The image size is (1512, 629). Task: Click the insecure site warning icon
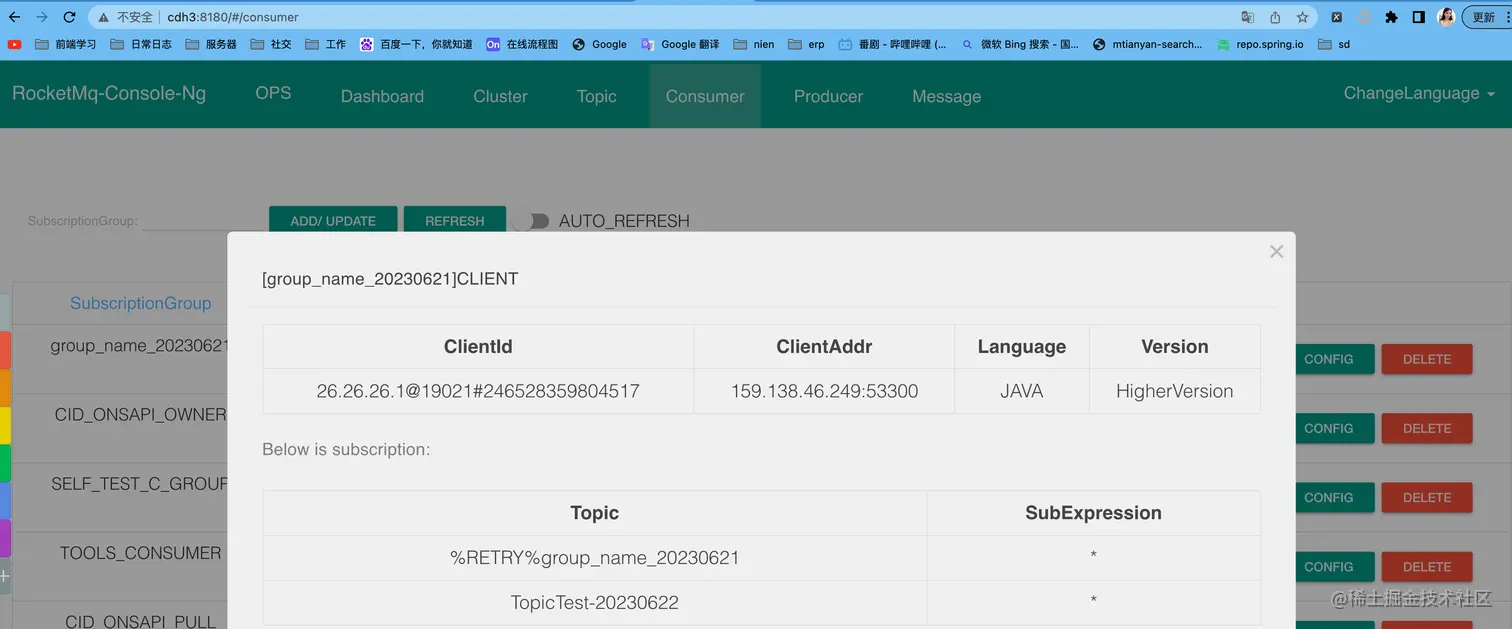pyautogui.click(x=103, y=17)
